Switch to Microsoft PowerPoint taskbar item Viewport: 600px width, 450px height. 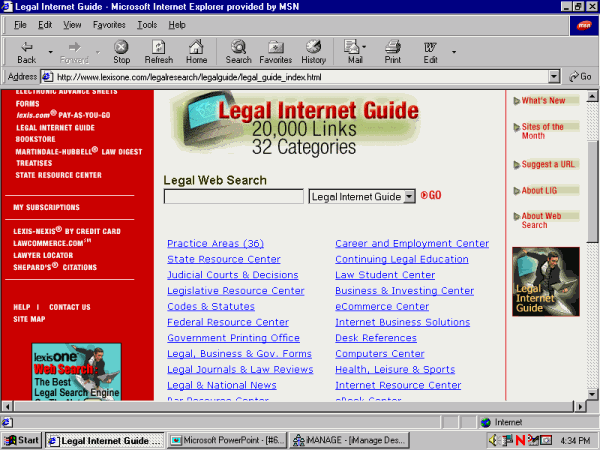[228, 440]
